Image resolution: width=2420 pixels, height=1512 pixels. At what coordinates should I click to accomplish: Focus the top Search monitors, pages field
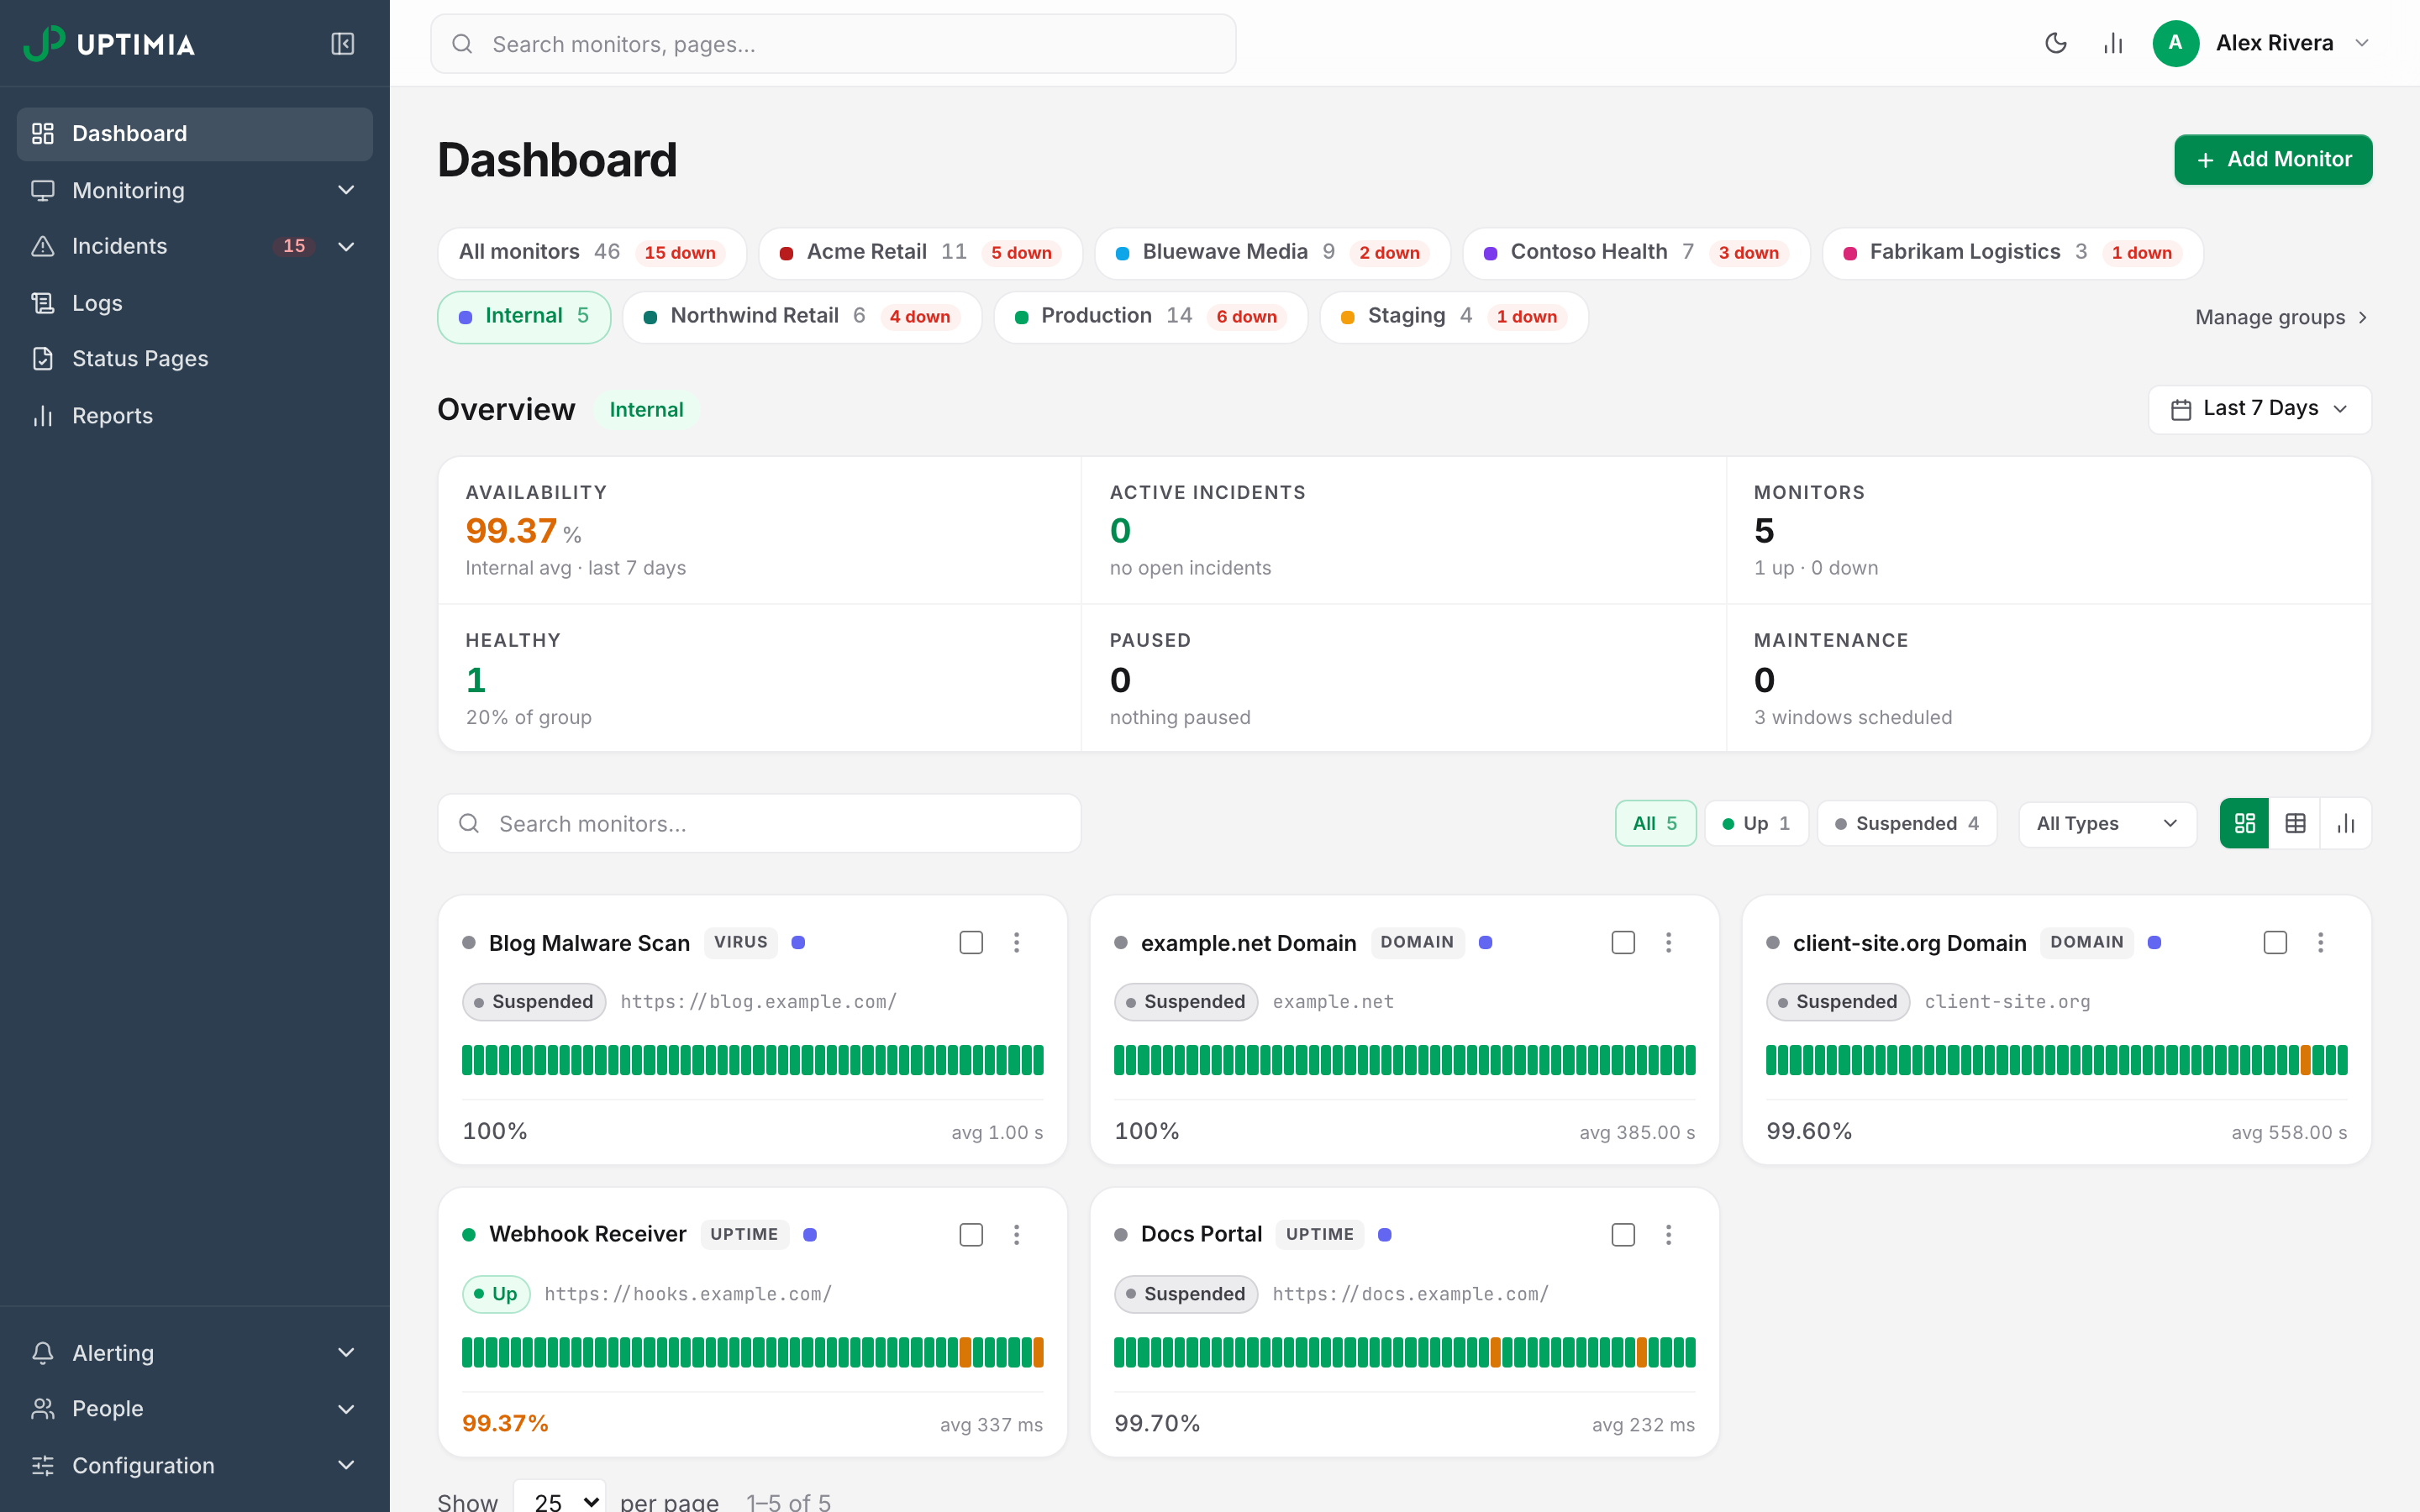pos(833,43)
